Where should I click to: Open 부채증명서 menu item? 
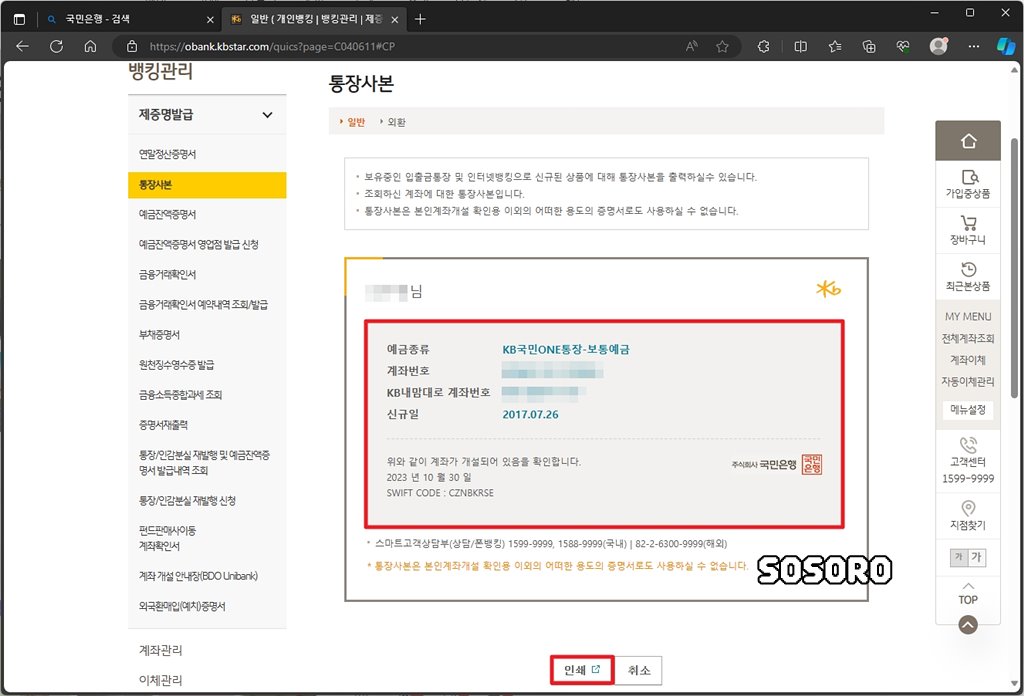coord(159,334)
